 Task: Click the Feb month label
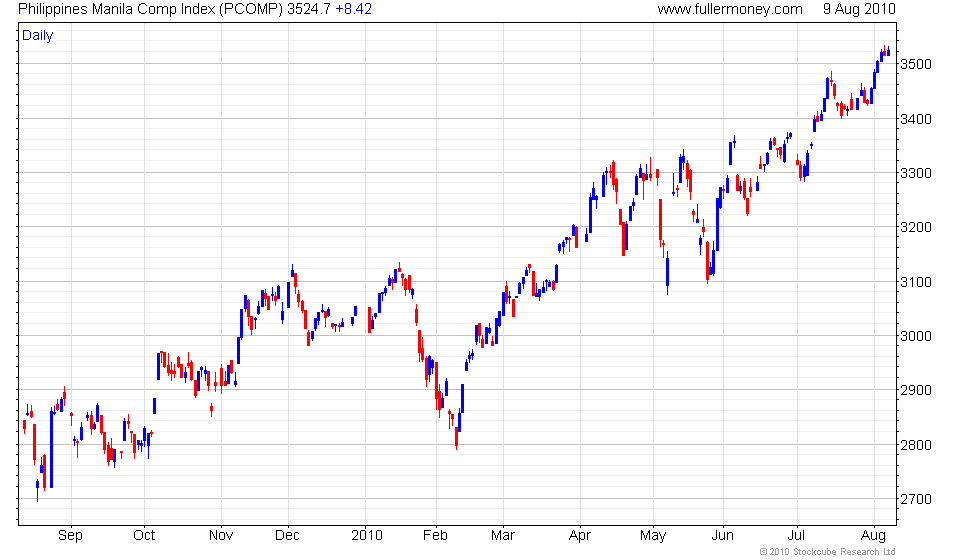436,536
